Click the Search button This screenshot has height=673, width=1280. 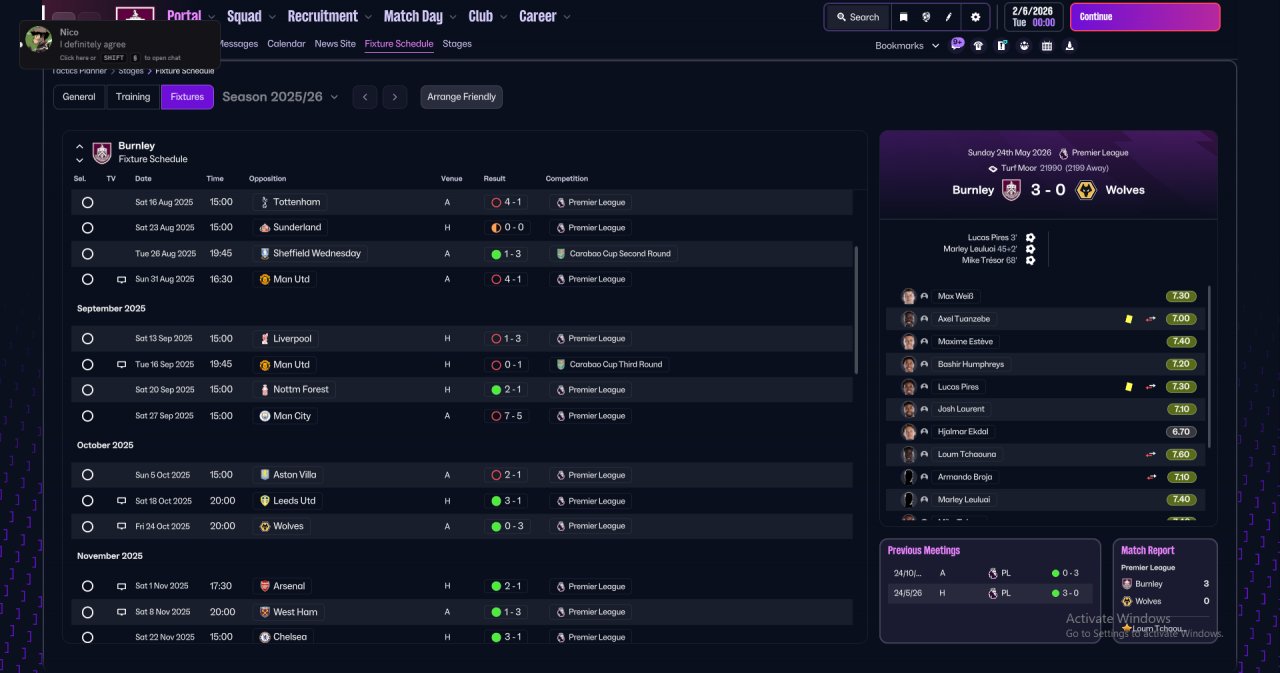(857, 17)
